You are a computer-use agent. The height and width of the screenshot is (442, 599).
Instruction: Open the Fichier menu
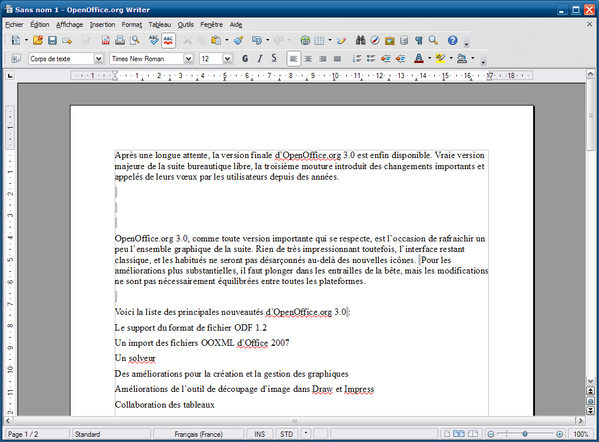pos(14,24)
